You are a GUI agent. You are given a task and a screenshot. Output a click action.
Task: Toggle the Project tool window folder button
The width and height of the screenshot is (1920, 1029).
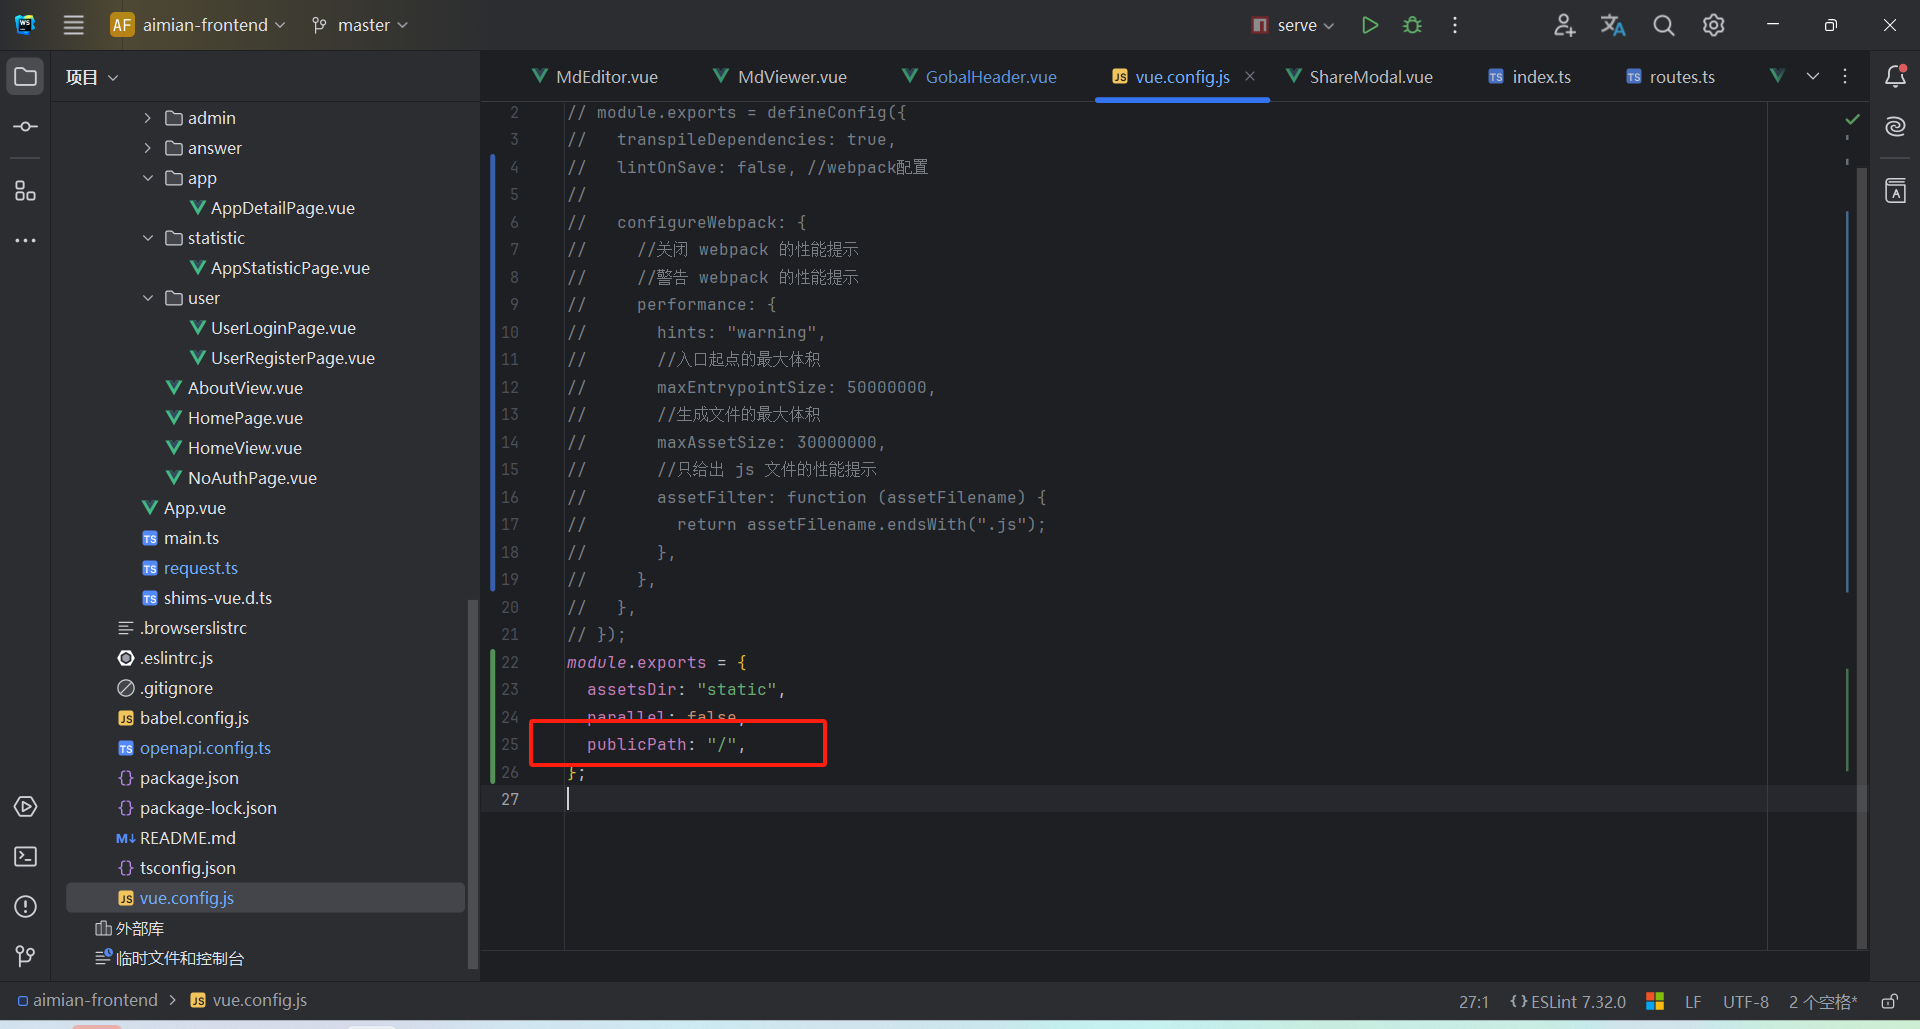point(26,77)
